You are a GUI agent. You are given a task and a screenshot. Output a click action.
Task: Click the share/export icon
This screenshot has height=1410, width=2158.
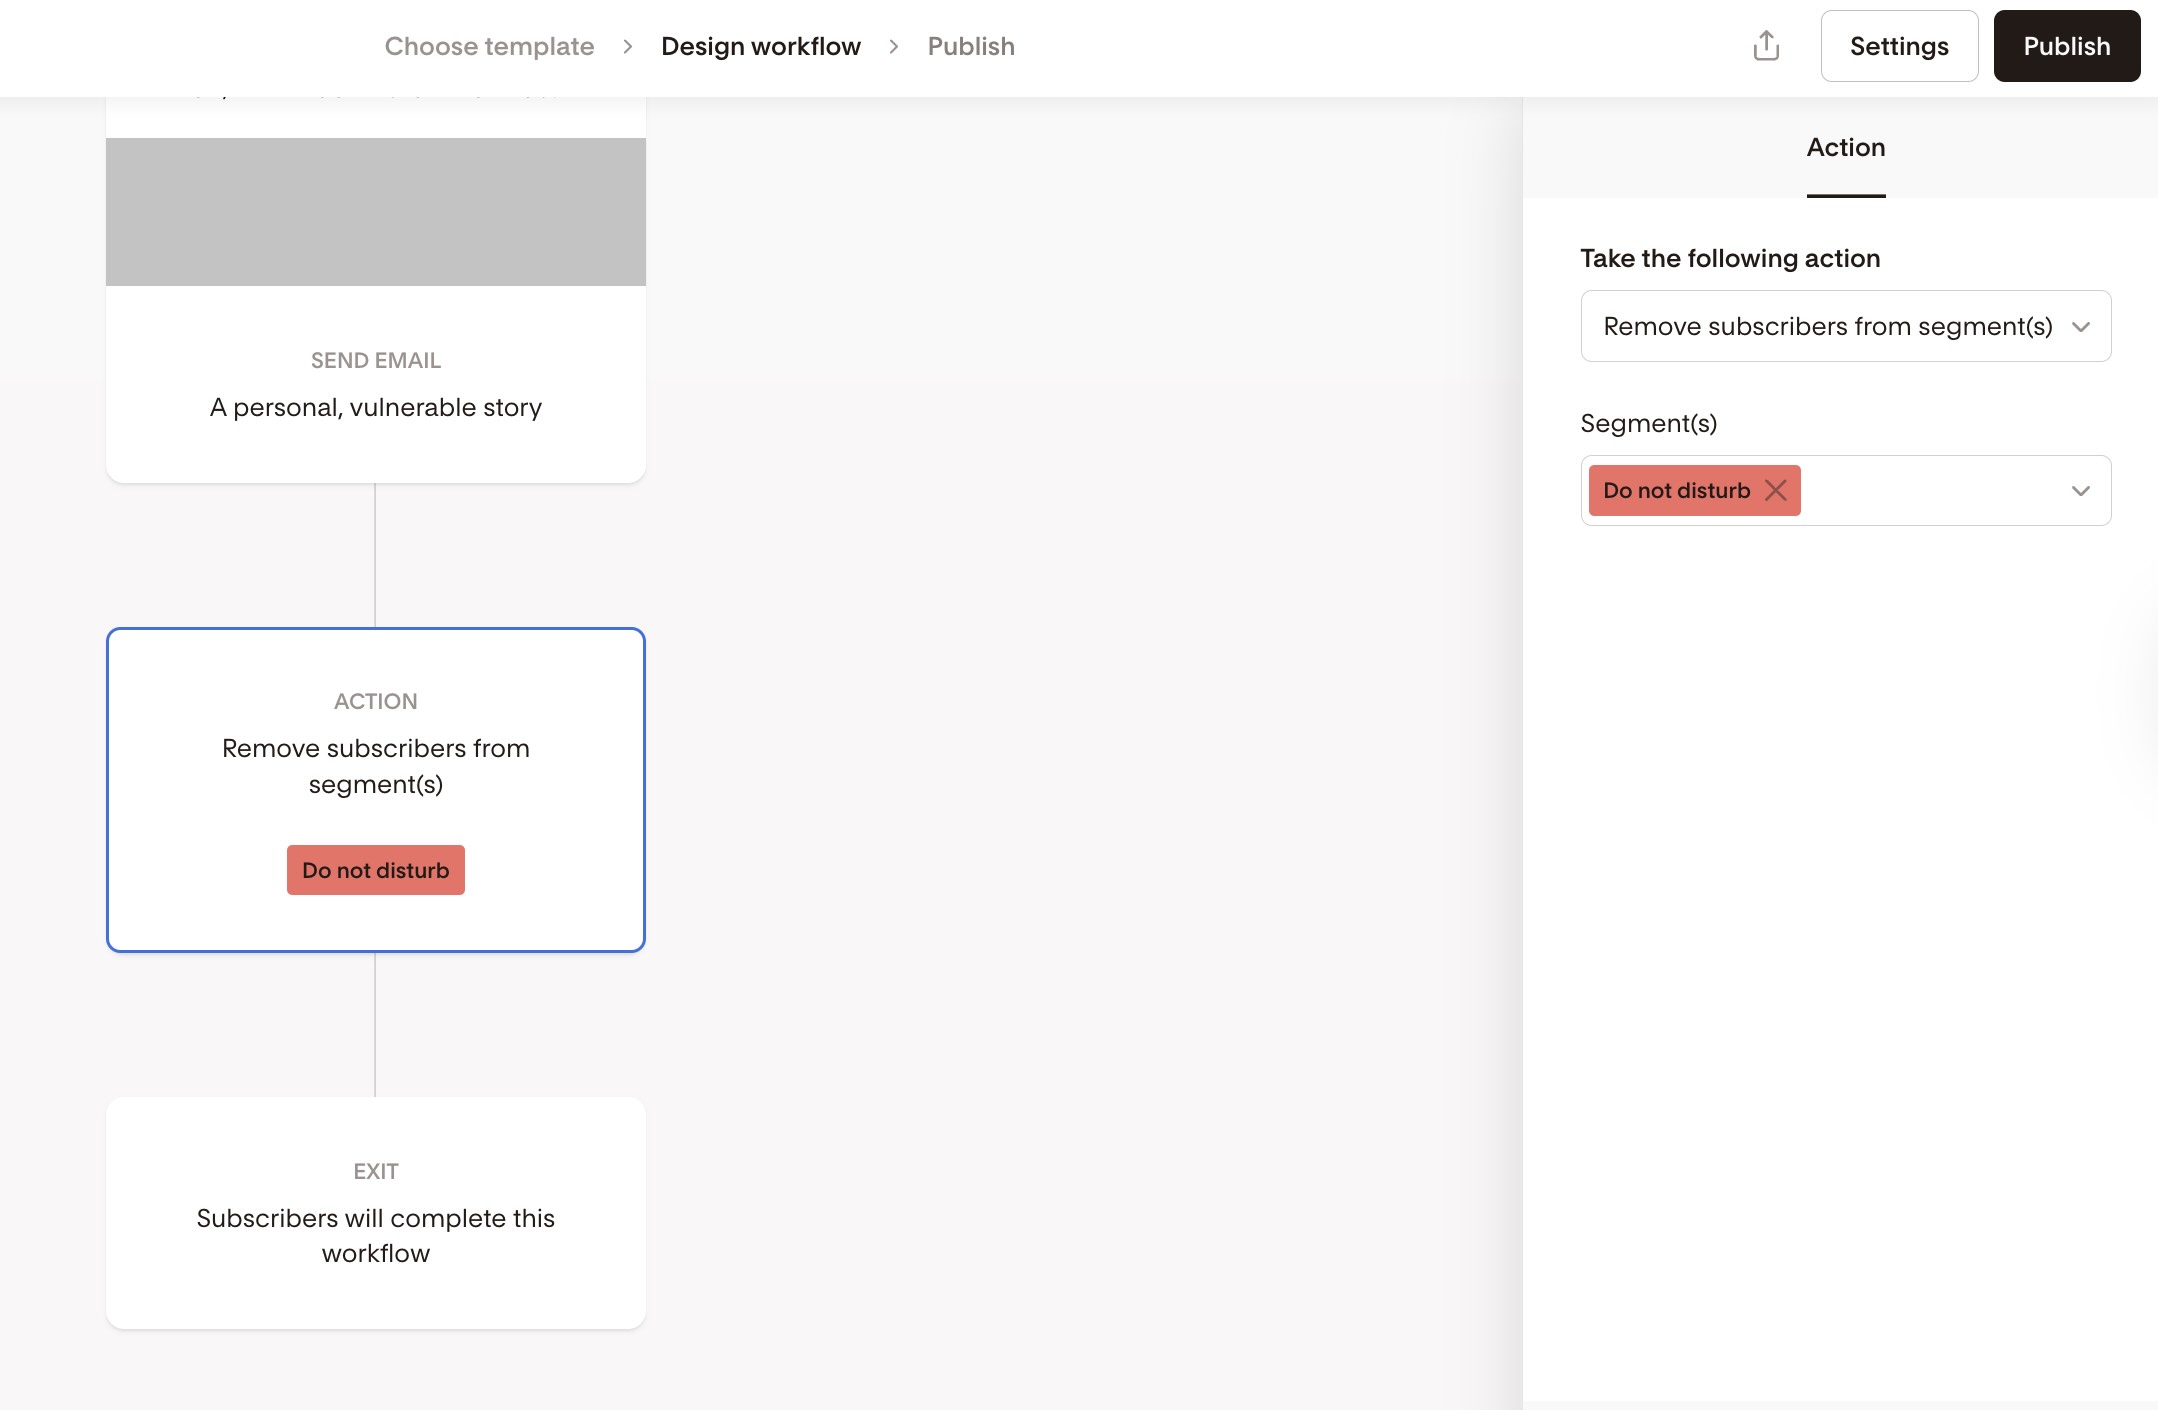click(1766, 46)
